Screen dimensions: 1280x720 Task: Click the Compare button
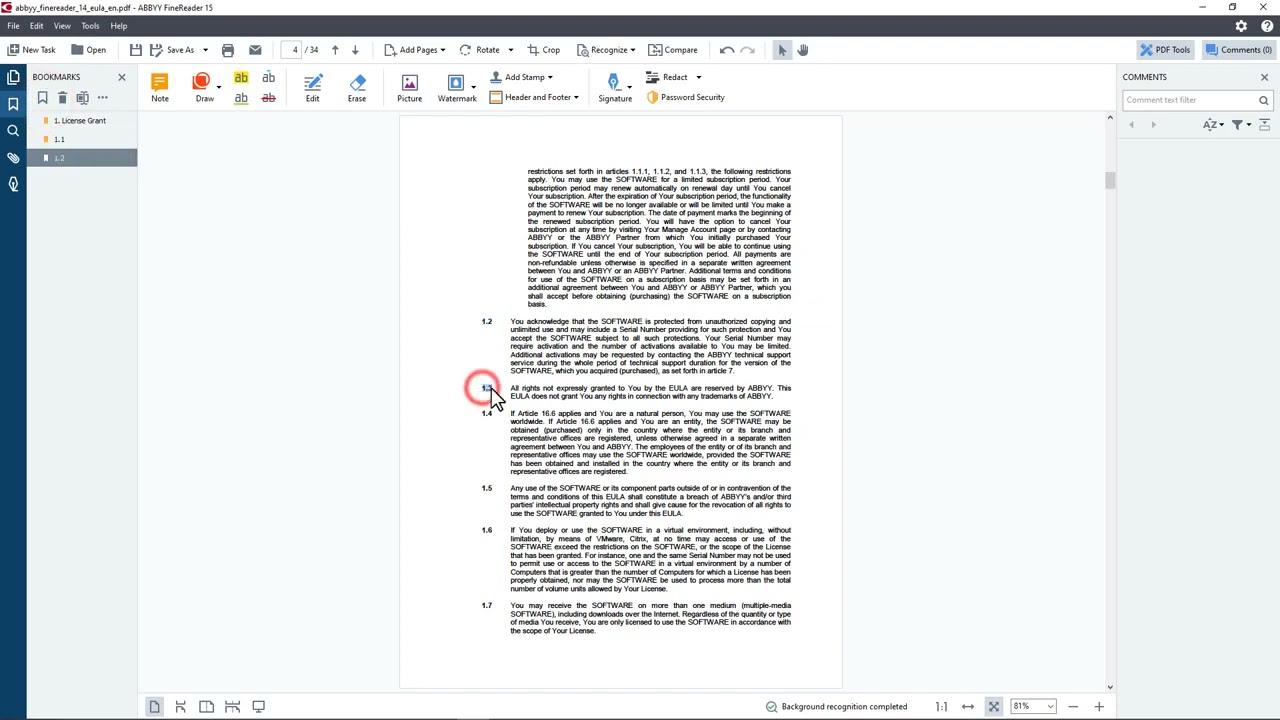(672, 50)
